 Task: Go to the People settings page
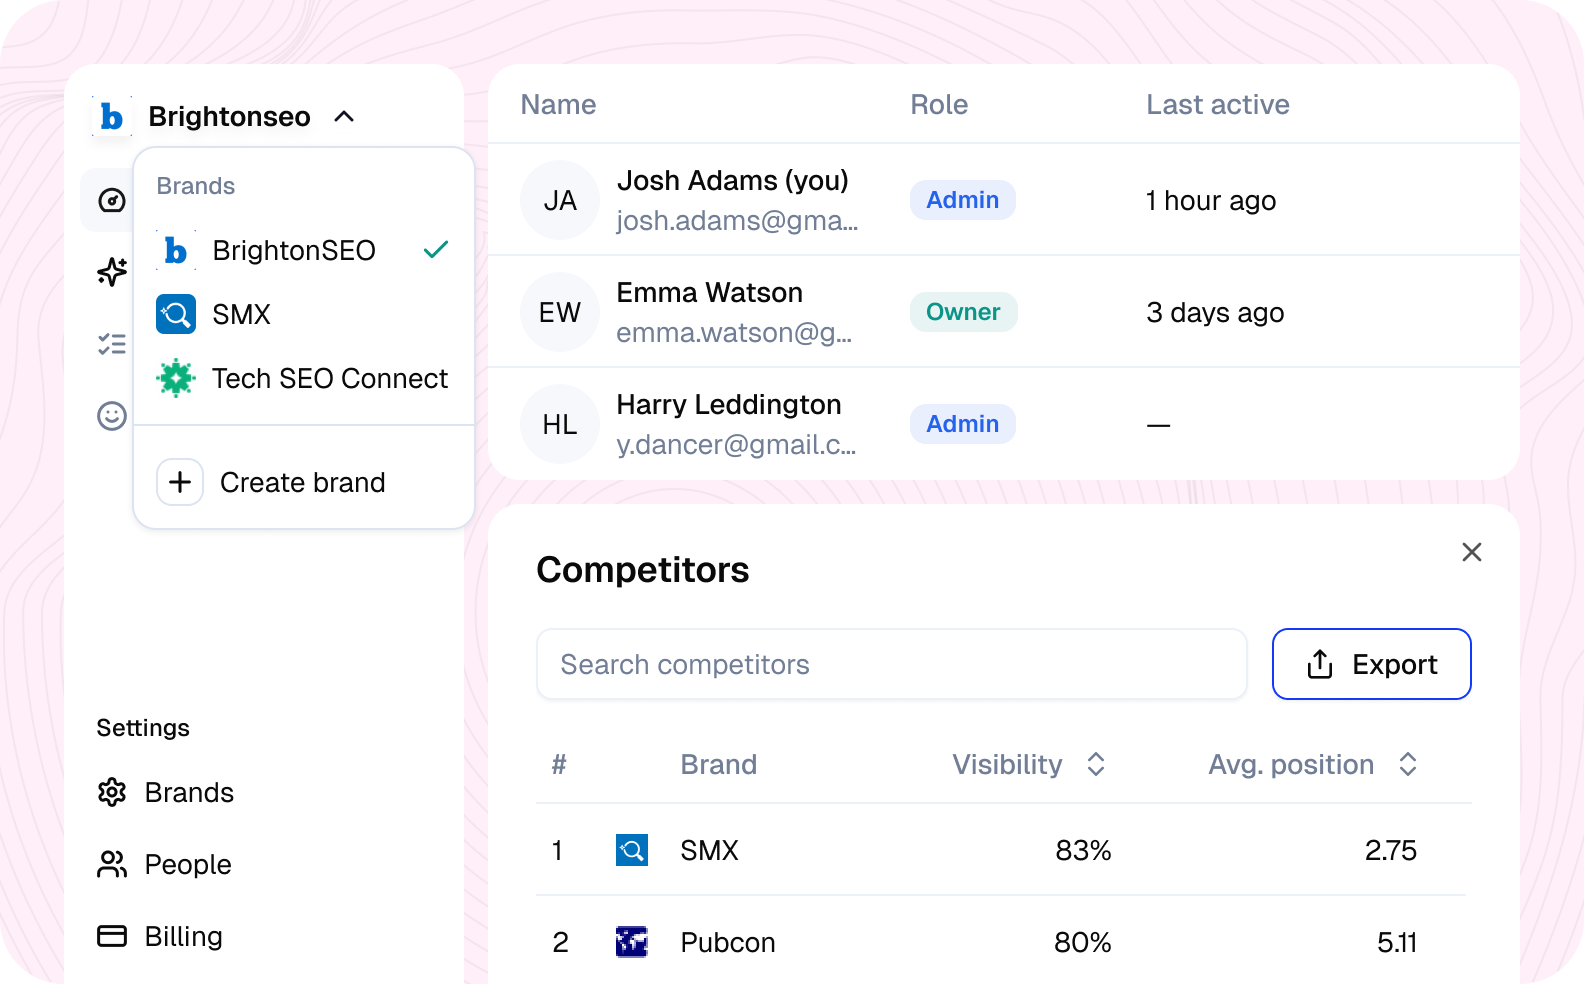click(188, 864)
